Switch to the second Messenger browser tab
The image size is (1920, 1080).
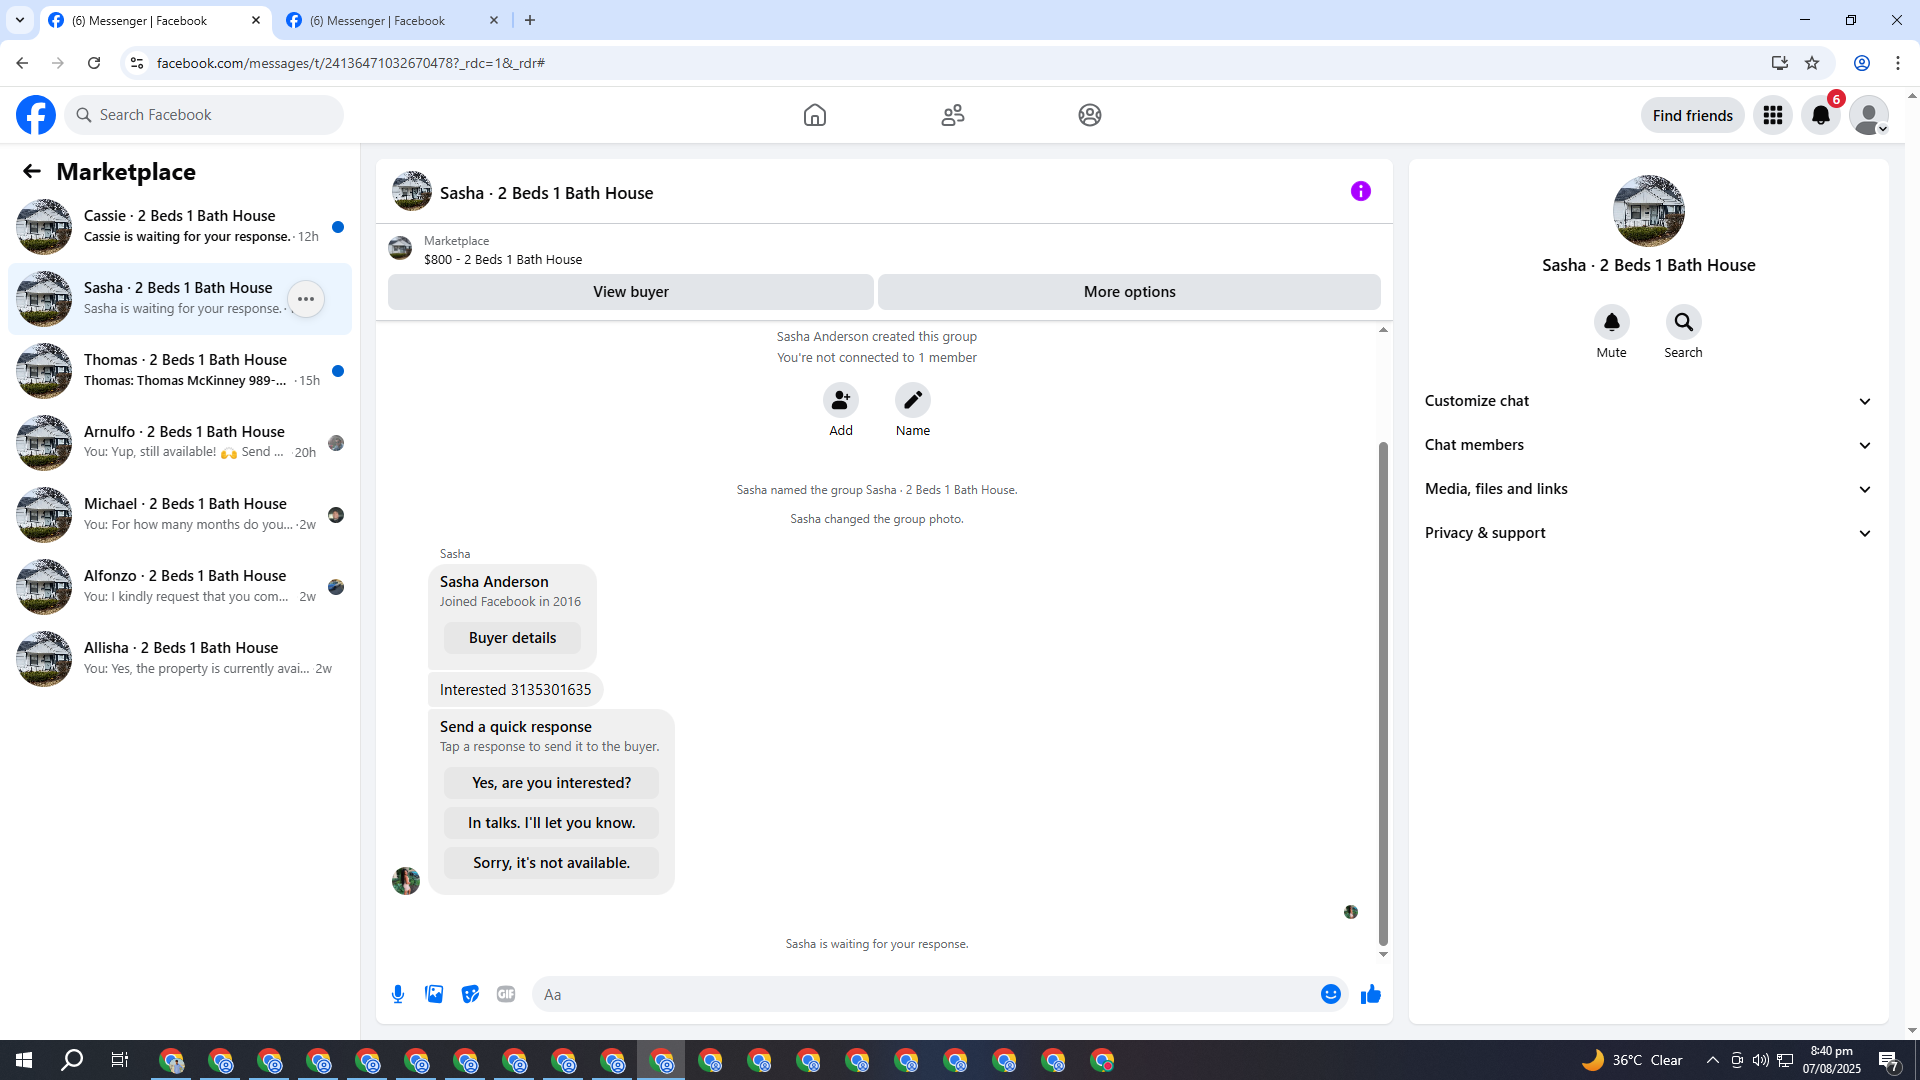point(393,20)
